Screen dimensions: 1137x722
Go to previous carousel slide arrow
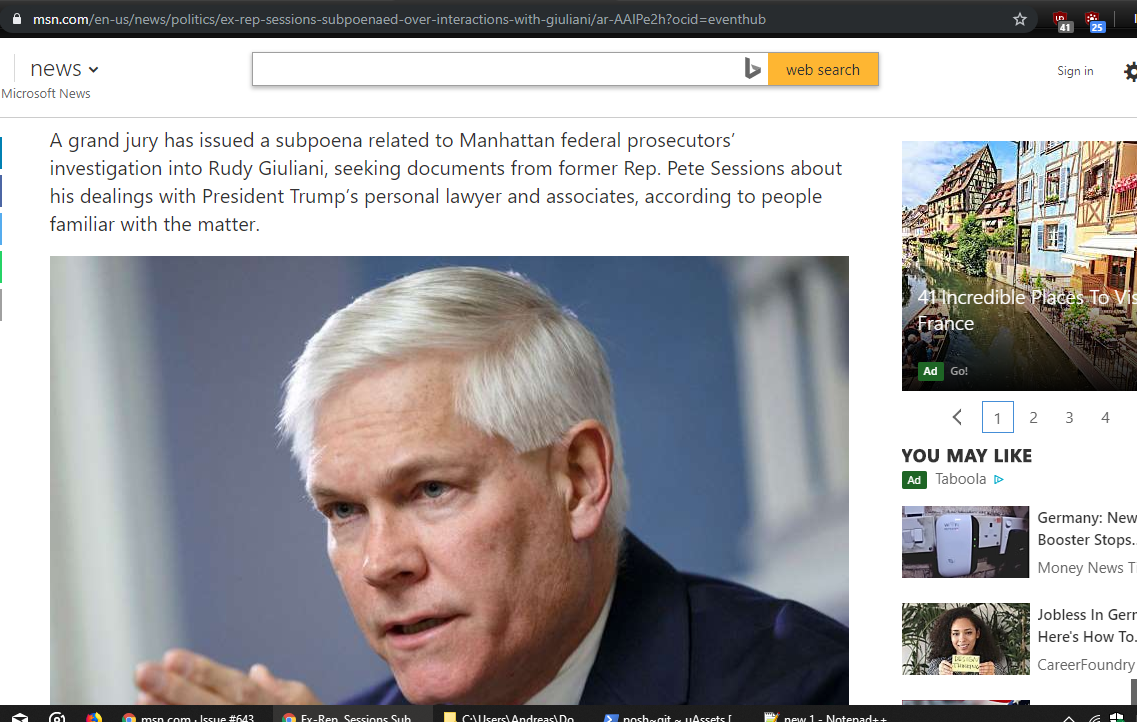pos(957,417)
